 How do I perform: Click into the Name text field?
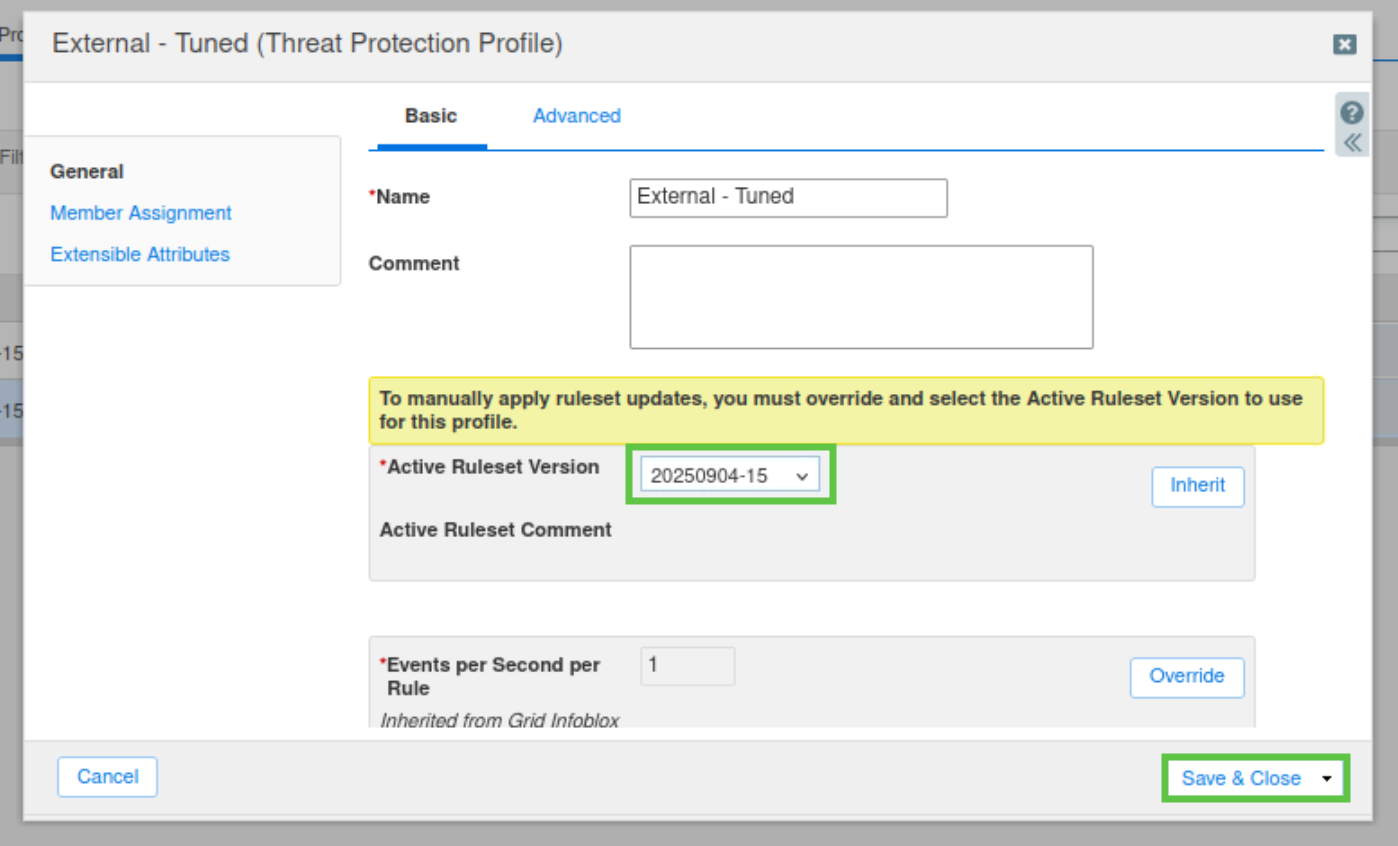(788, 197)
